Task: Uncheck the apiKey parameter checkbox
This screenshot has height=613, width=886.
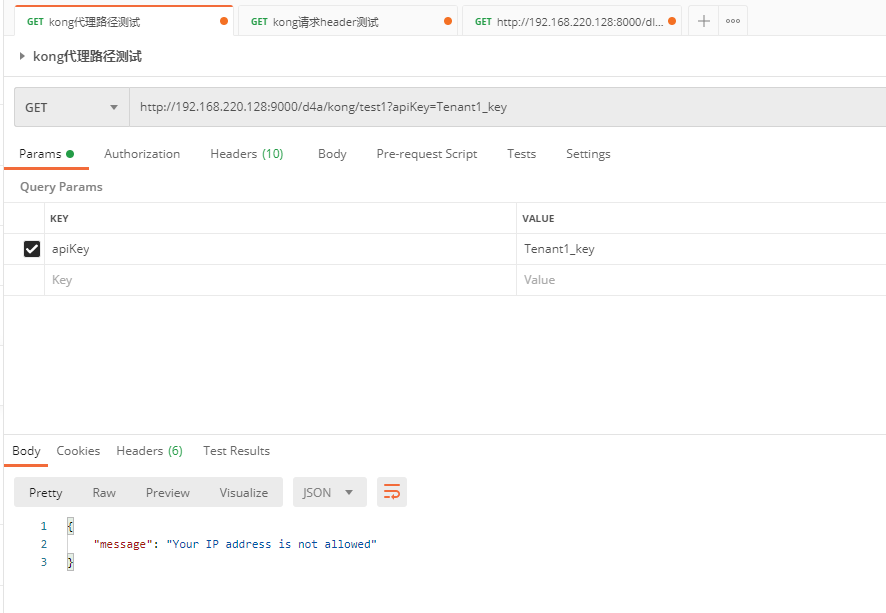Action: click(32, 249)
